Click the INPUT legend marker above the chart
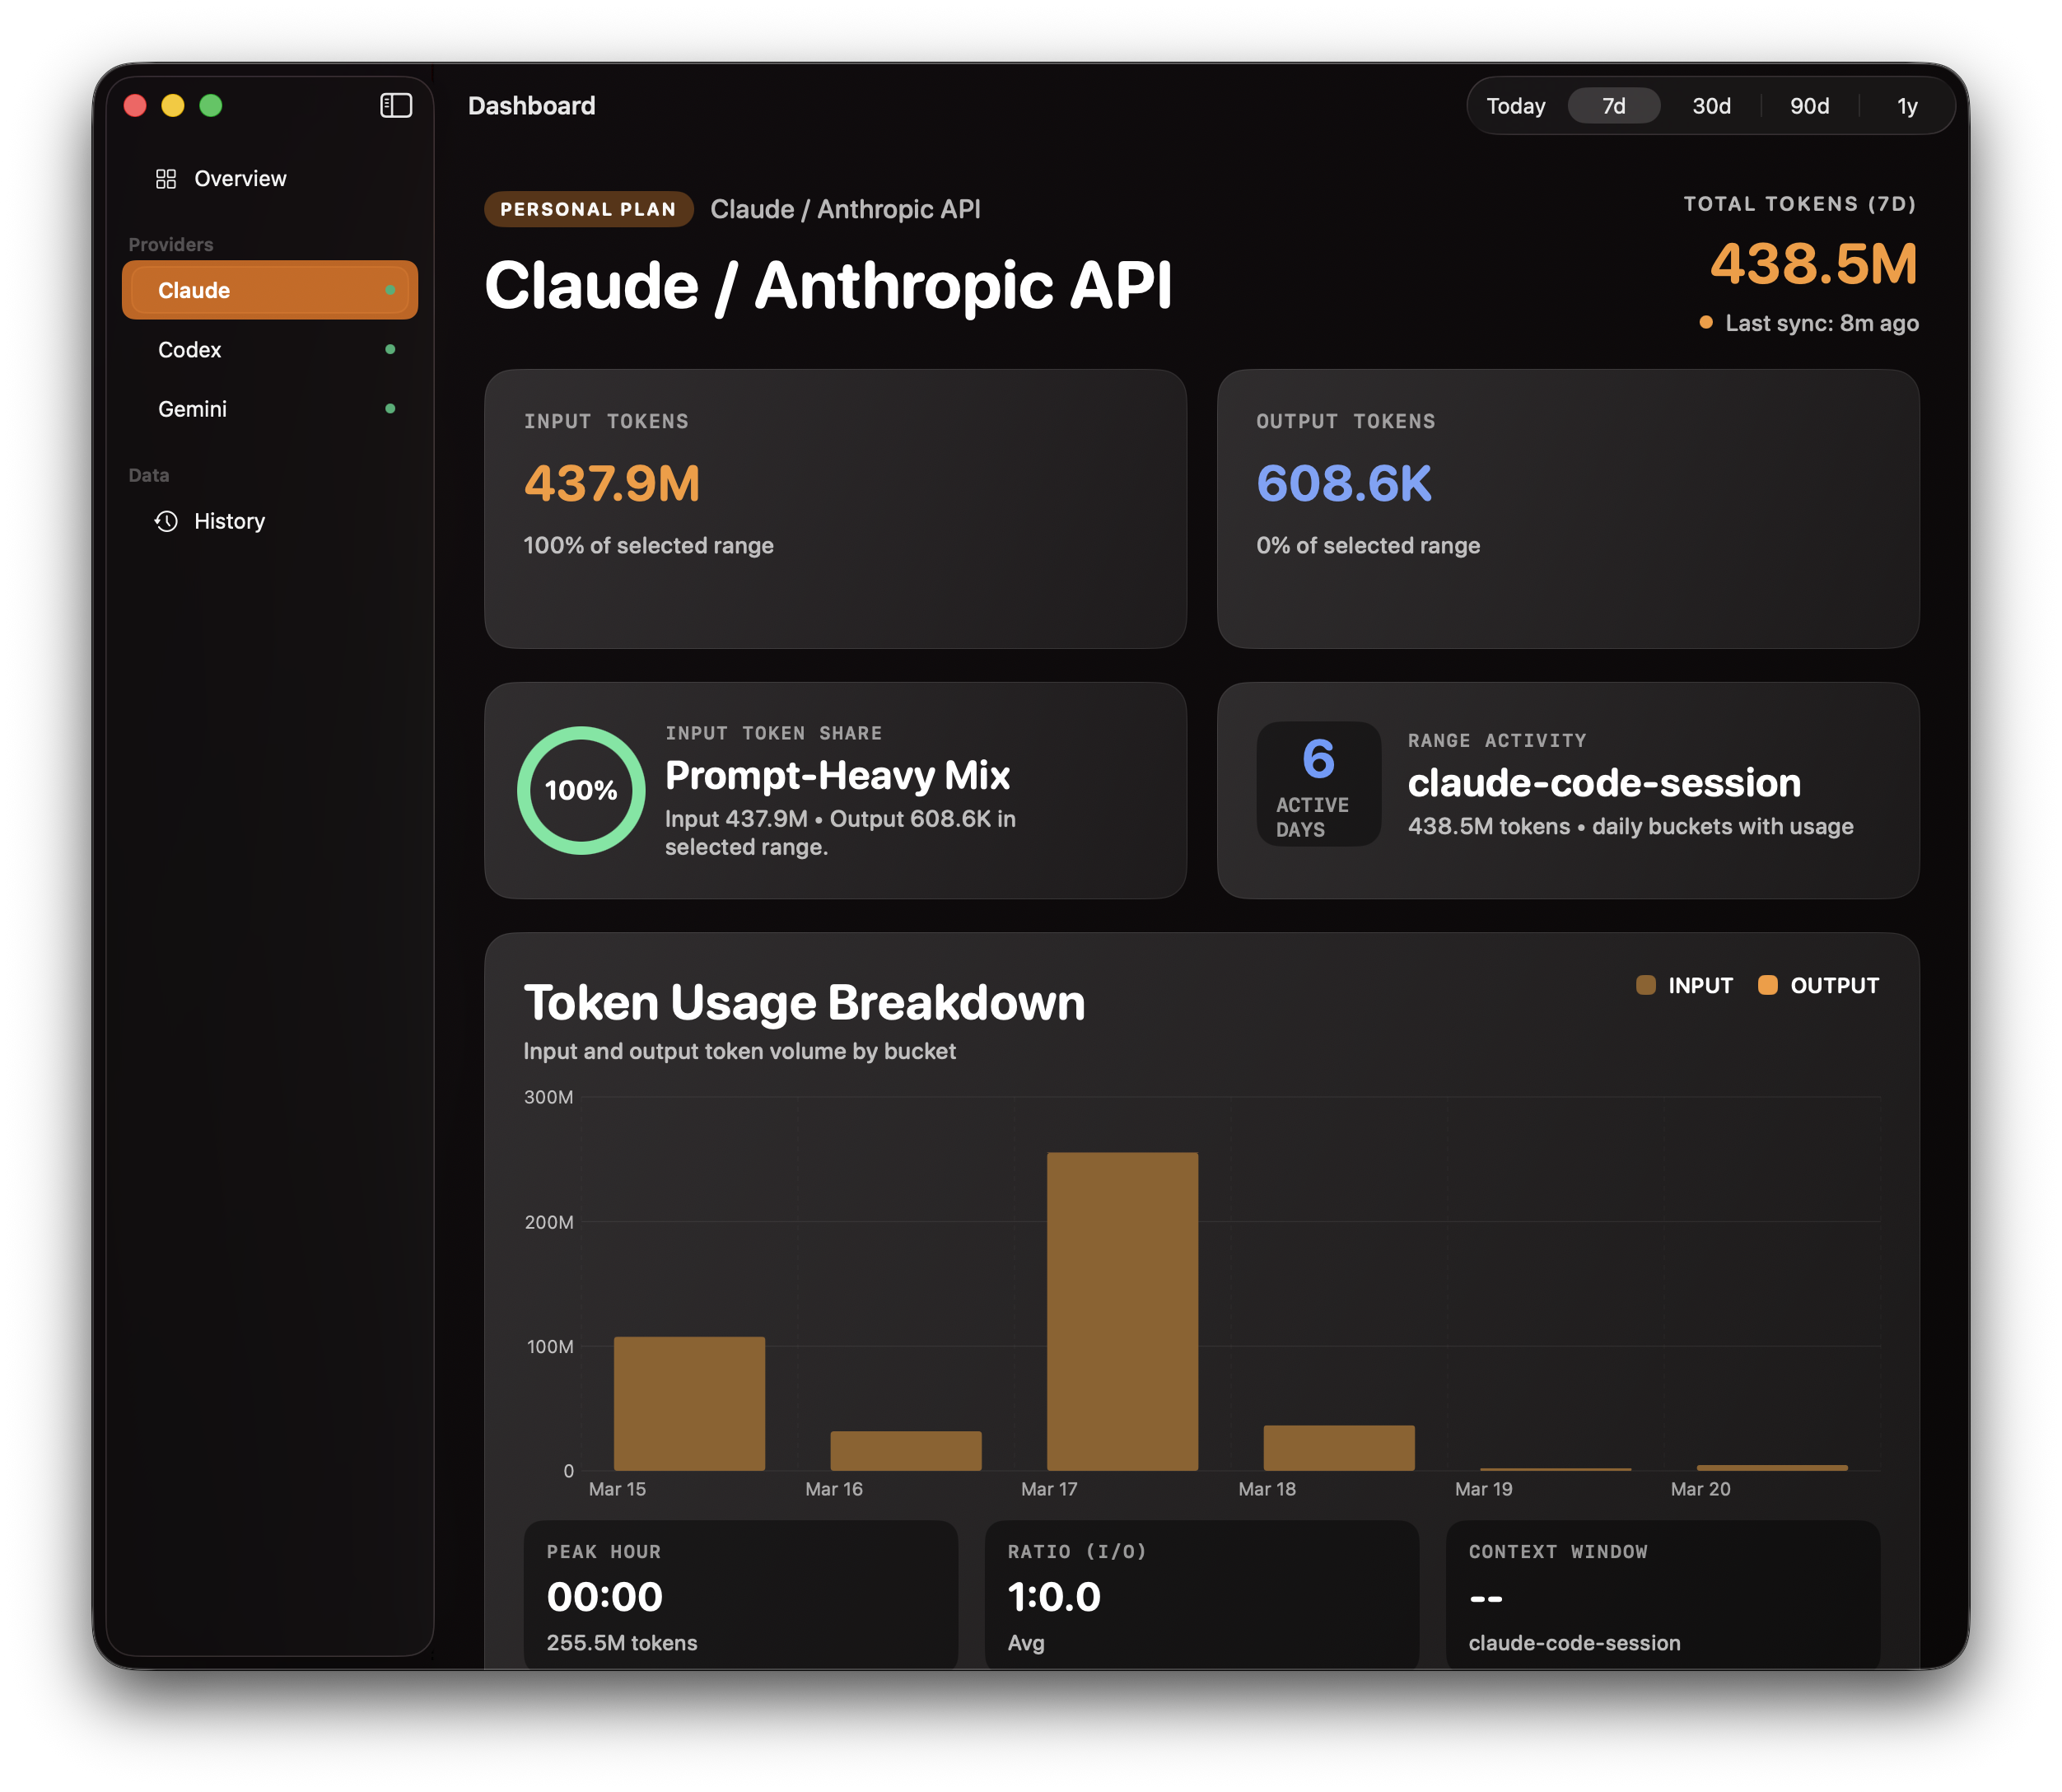Screen dimensions: 2062x1792 pos(1646,985)
